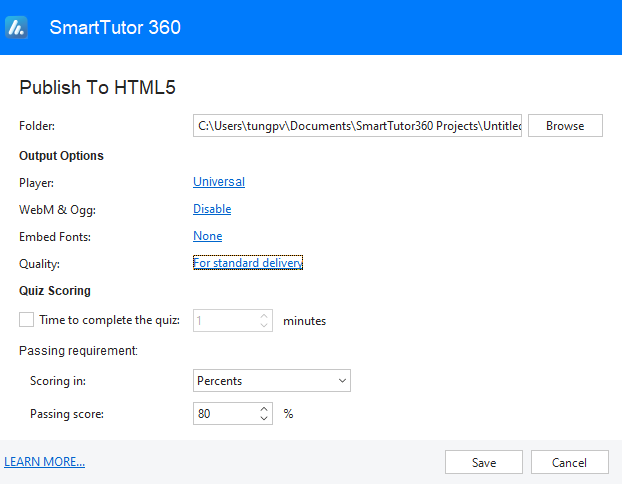Image resolution: width=622 pixels, height=484 pixels.
Task: Open the Embed Fonts None link
Action: [x=207, y=236]
